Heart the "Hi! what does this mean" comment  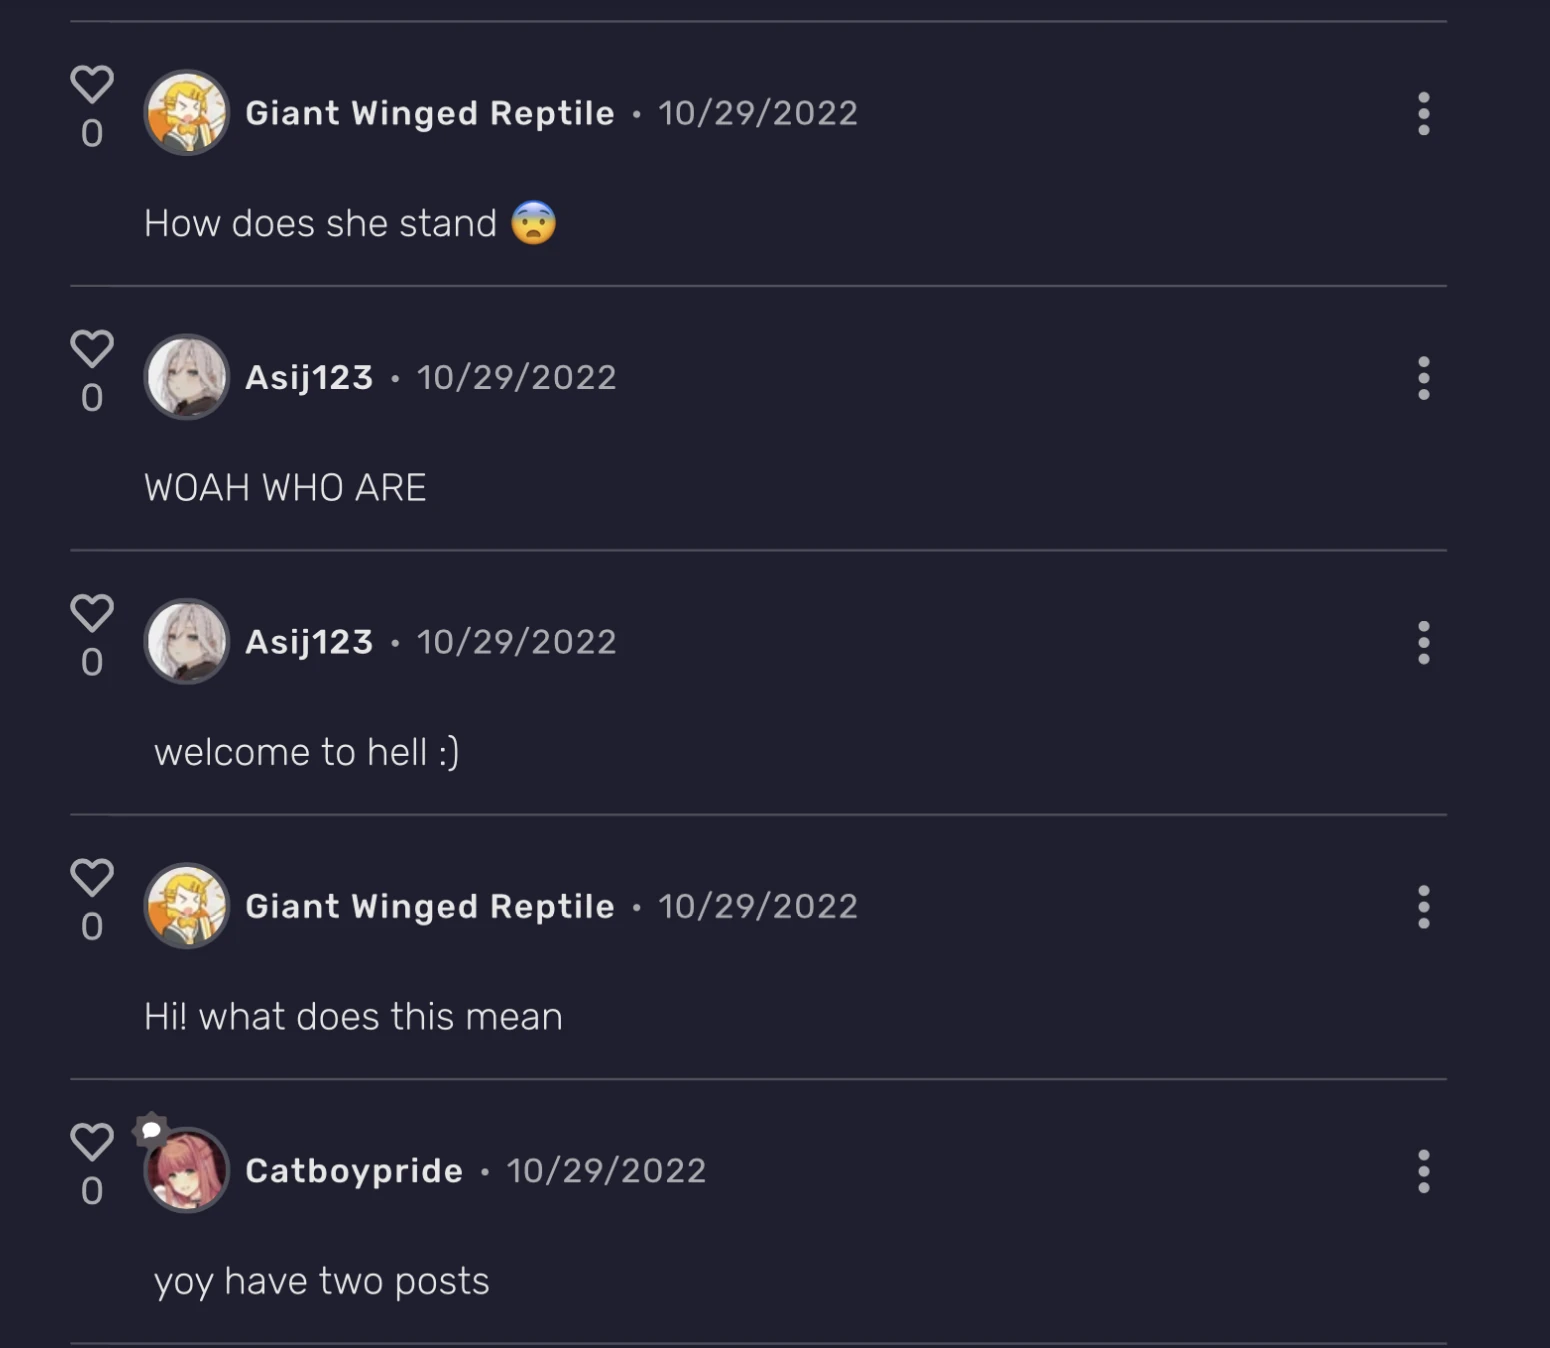(x=92, y=878)
